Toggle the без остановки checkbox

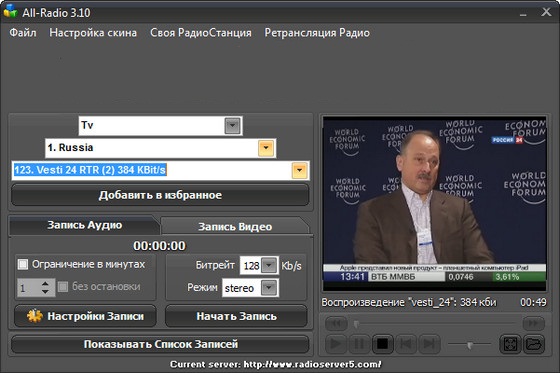[x=63, y=287]
